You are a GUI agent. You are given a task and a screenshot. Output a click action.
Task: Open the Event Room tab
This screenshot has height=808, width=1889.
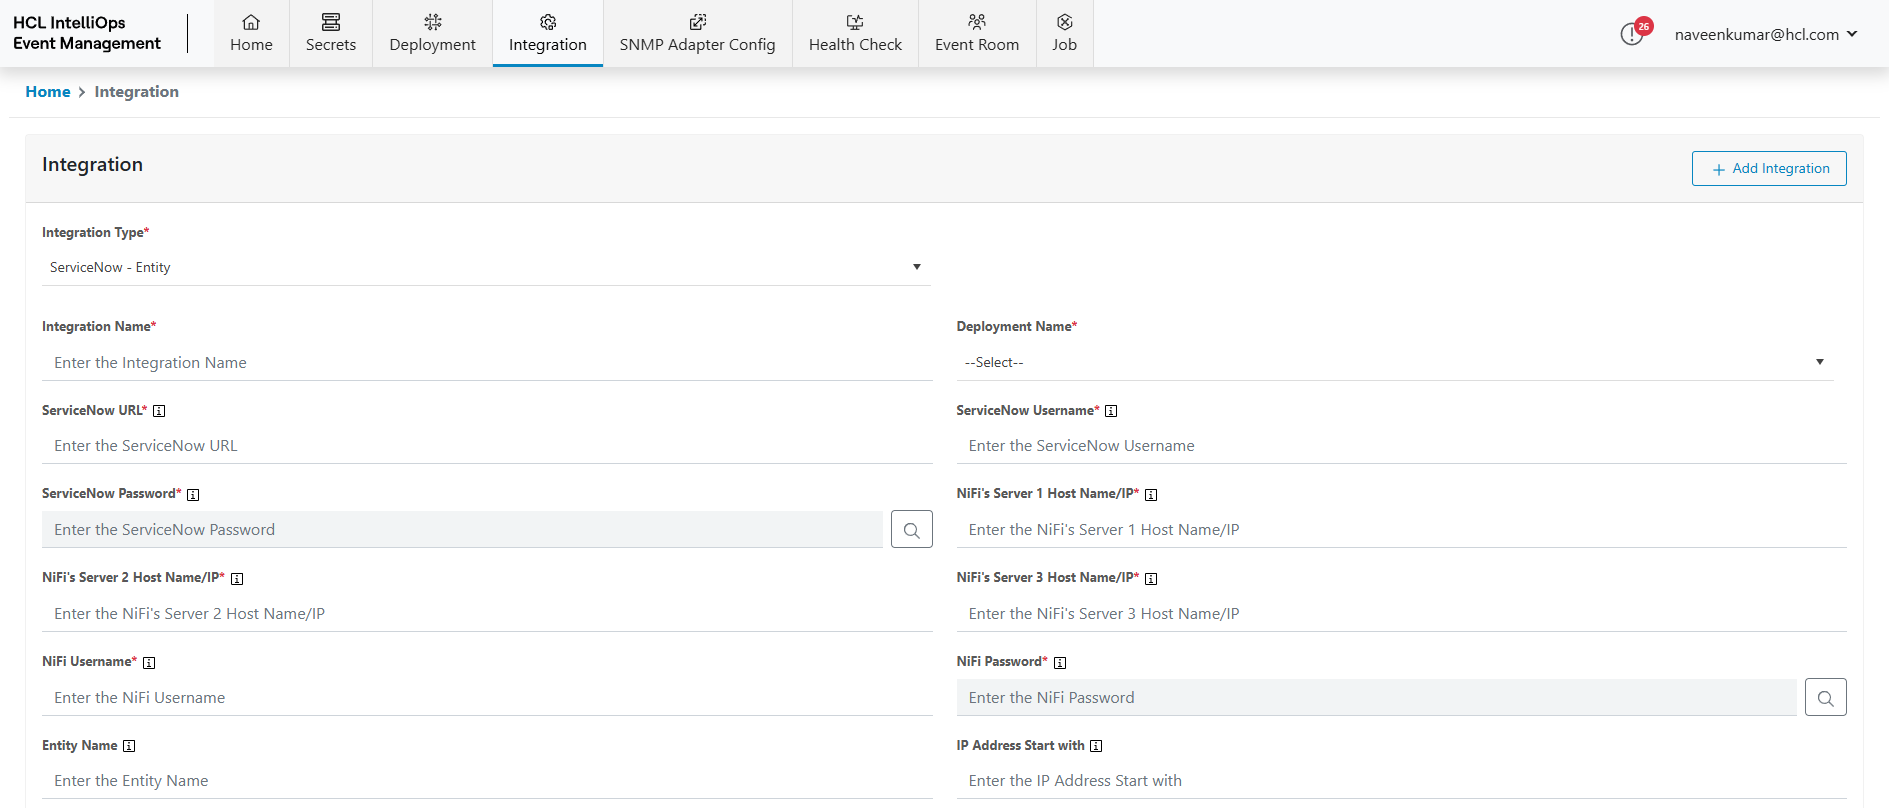coord(977,34)
